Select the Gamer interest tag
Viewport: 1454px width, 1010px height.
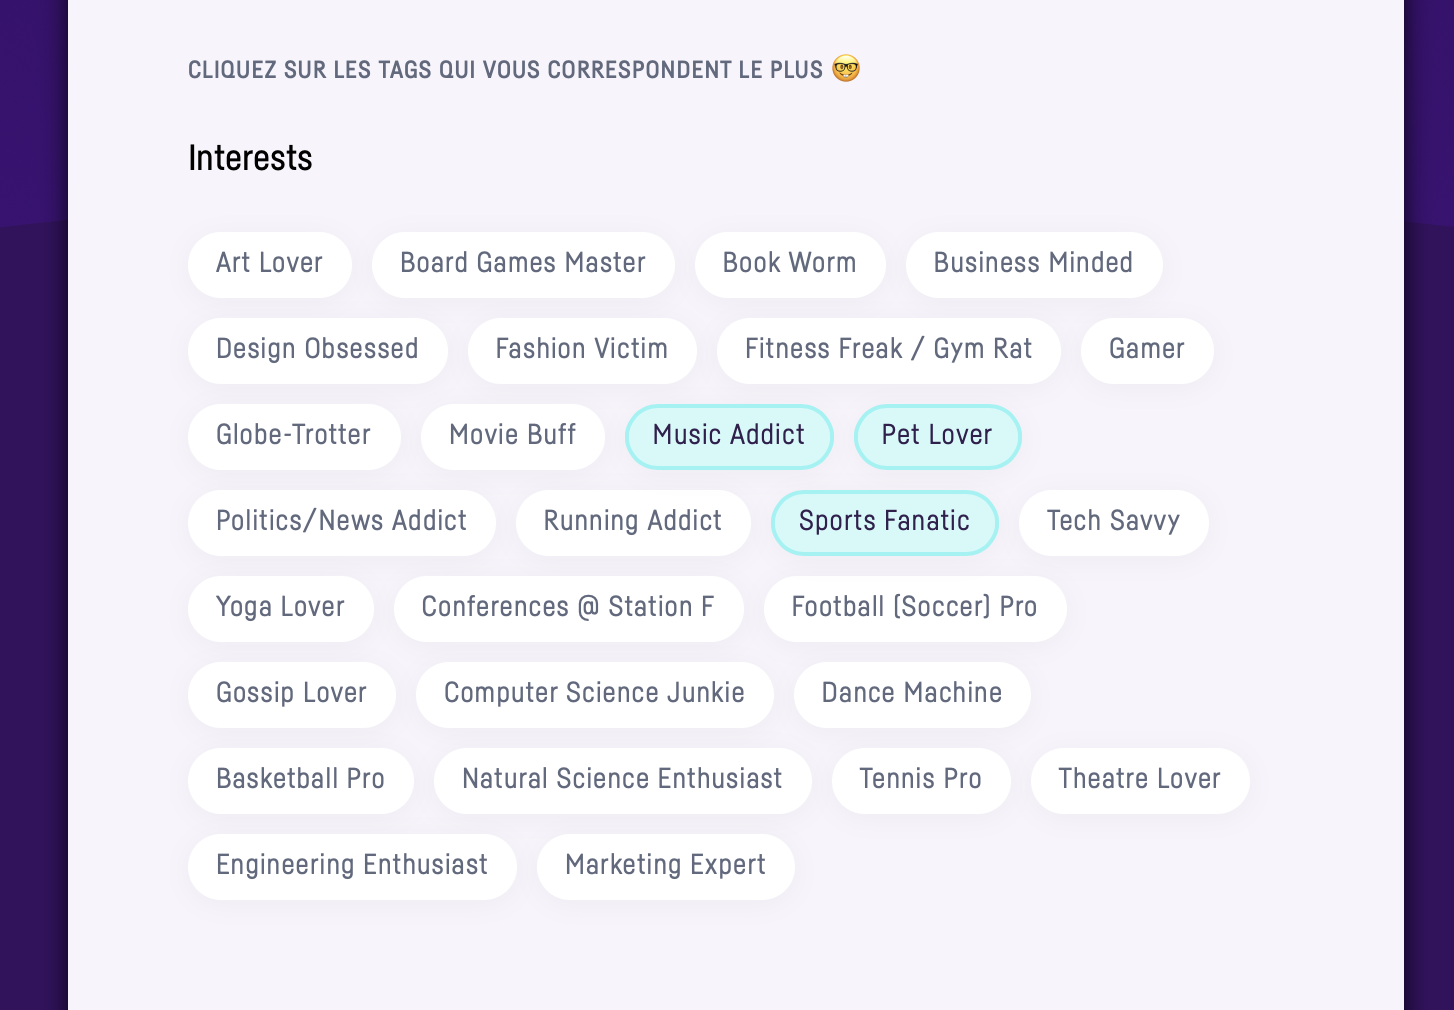[1146, 350]
